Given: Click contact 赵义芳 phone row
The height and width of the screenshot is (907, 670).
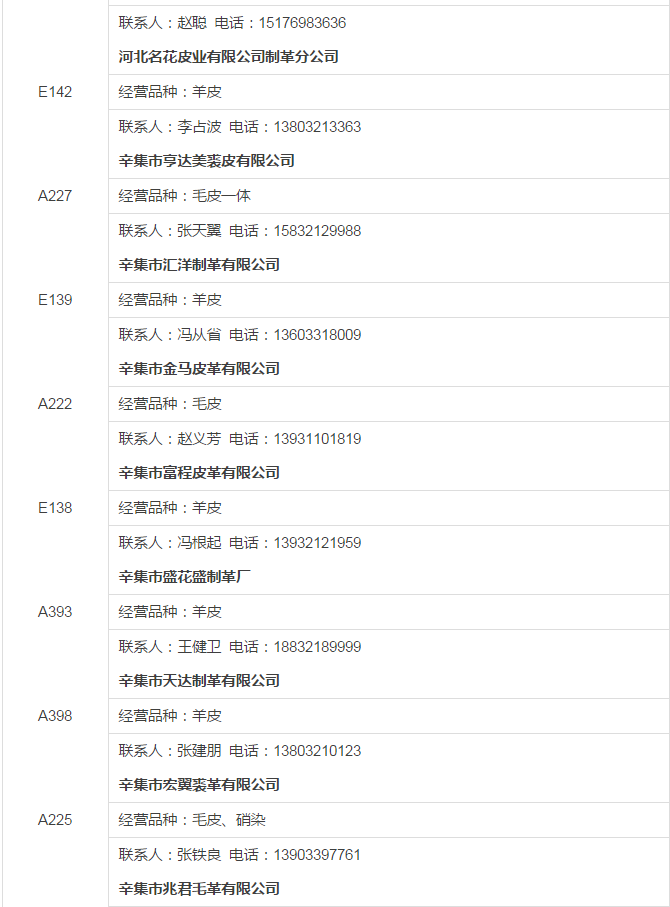Looking at the screenshot, I should pos(388,439).
